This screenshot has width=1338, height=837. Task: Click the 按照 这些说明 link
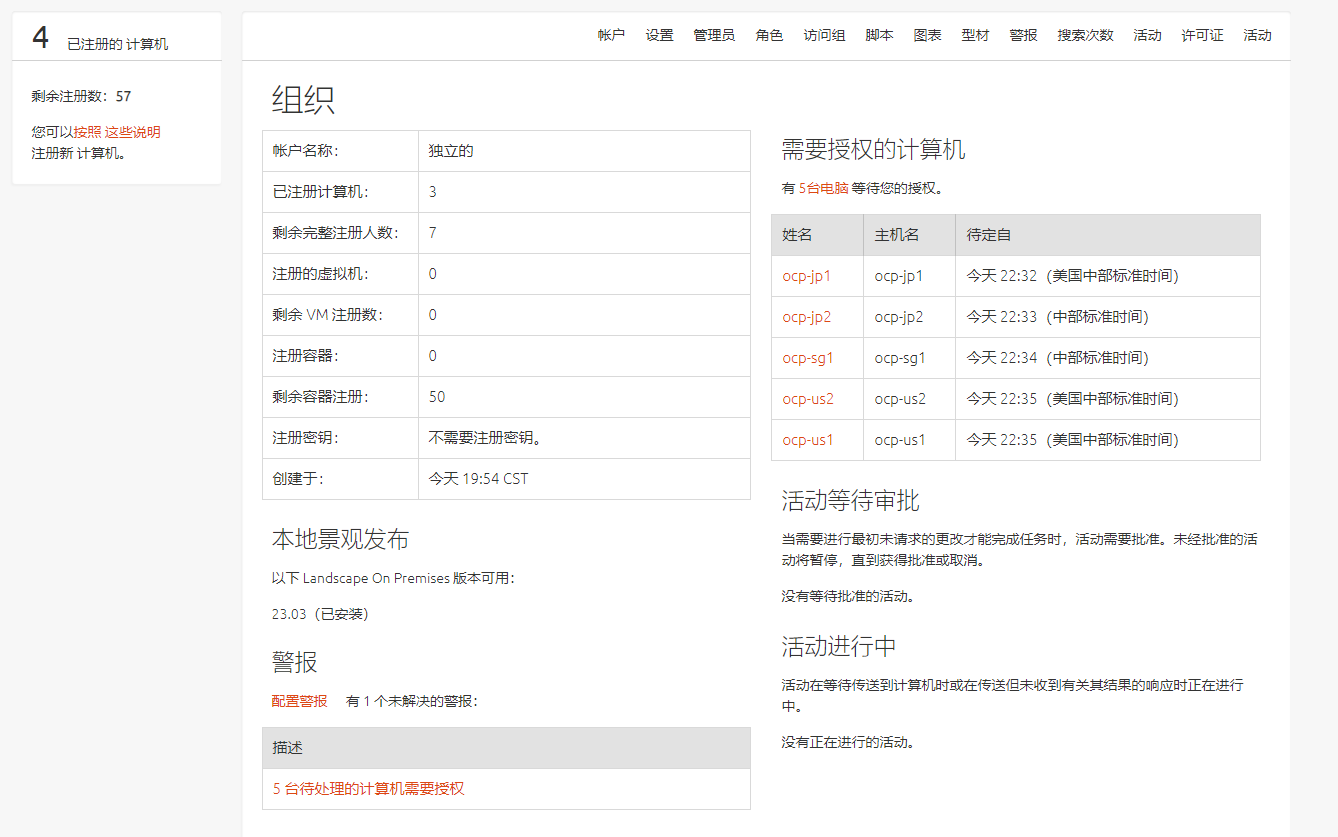(x=117, y=132)
